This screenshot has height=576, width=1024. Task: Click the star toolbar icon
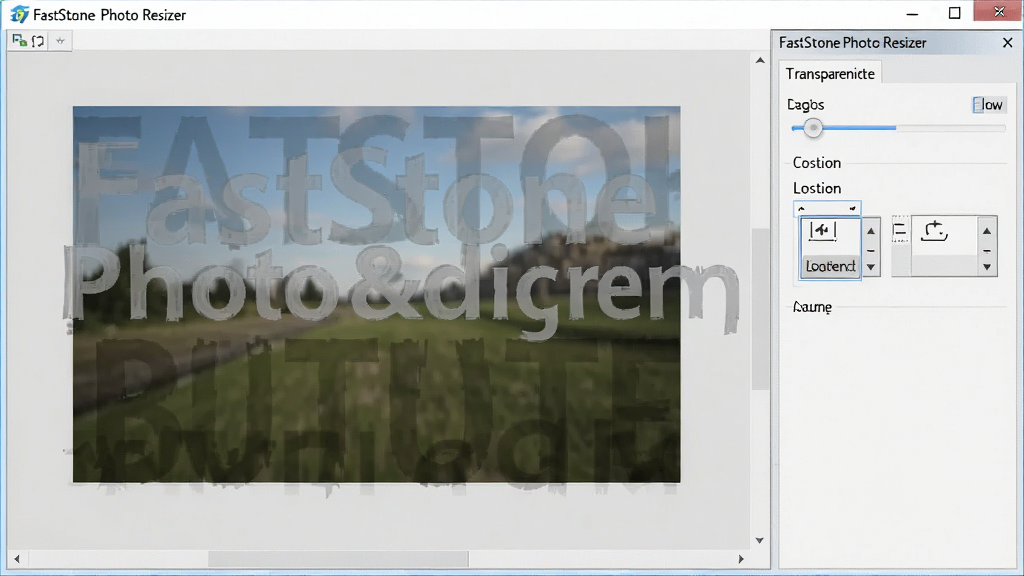click(60, 40)
